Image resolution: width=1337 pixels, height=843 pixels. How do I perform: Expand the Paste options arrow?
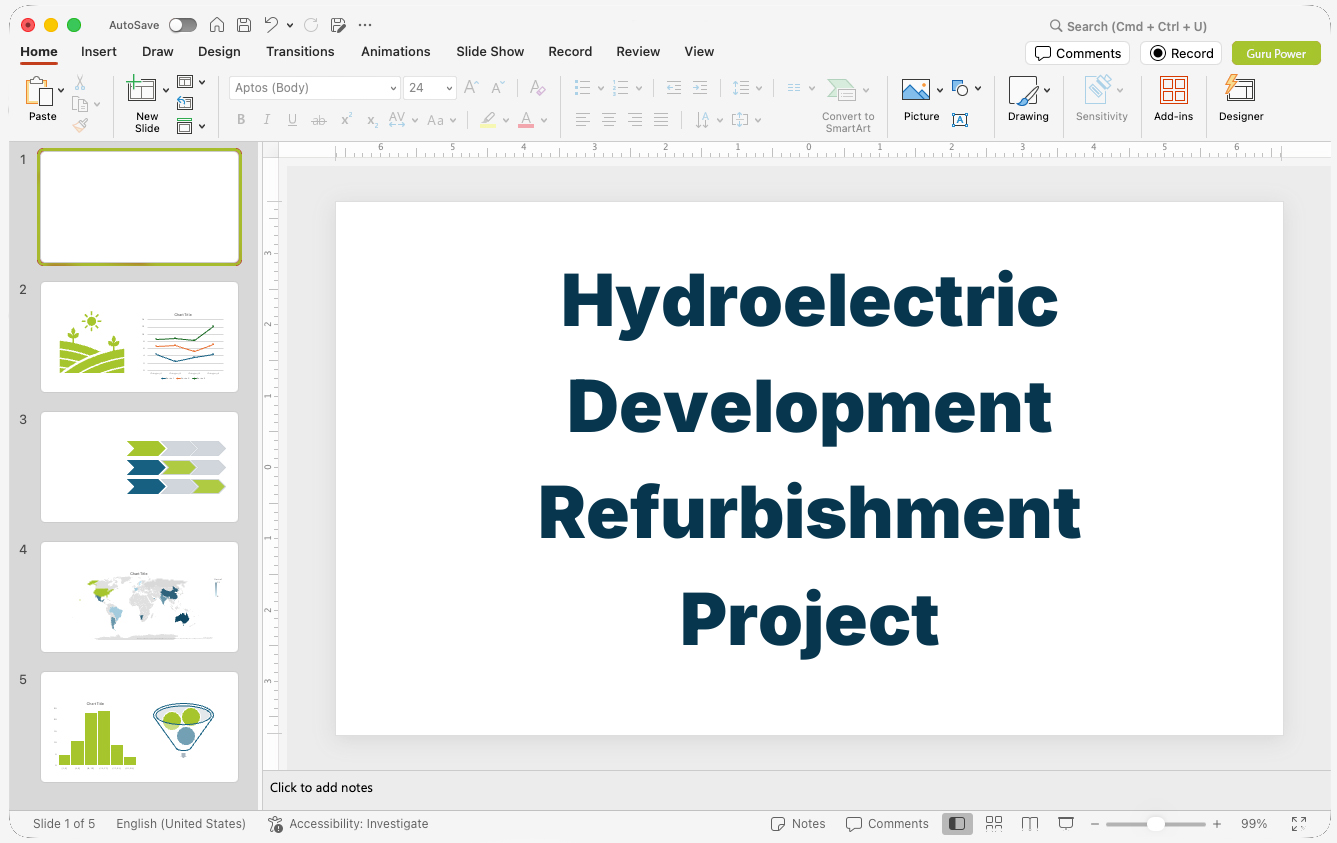click(62, 91)
